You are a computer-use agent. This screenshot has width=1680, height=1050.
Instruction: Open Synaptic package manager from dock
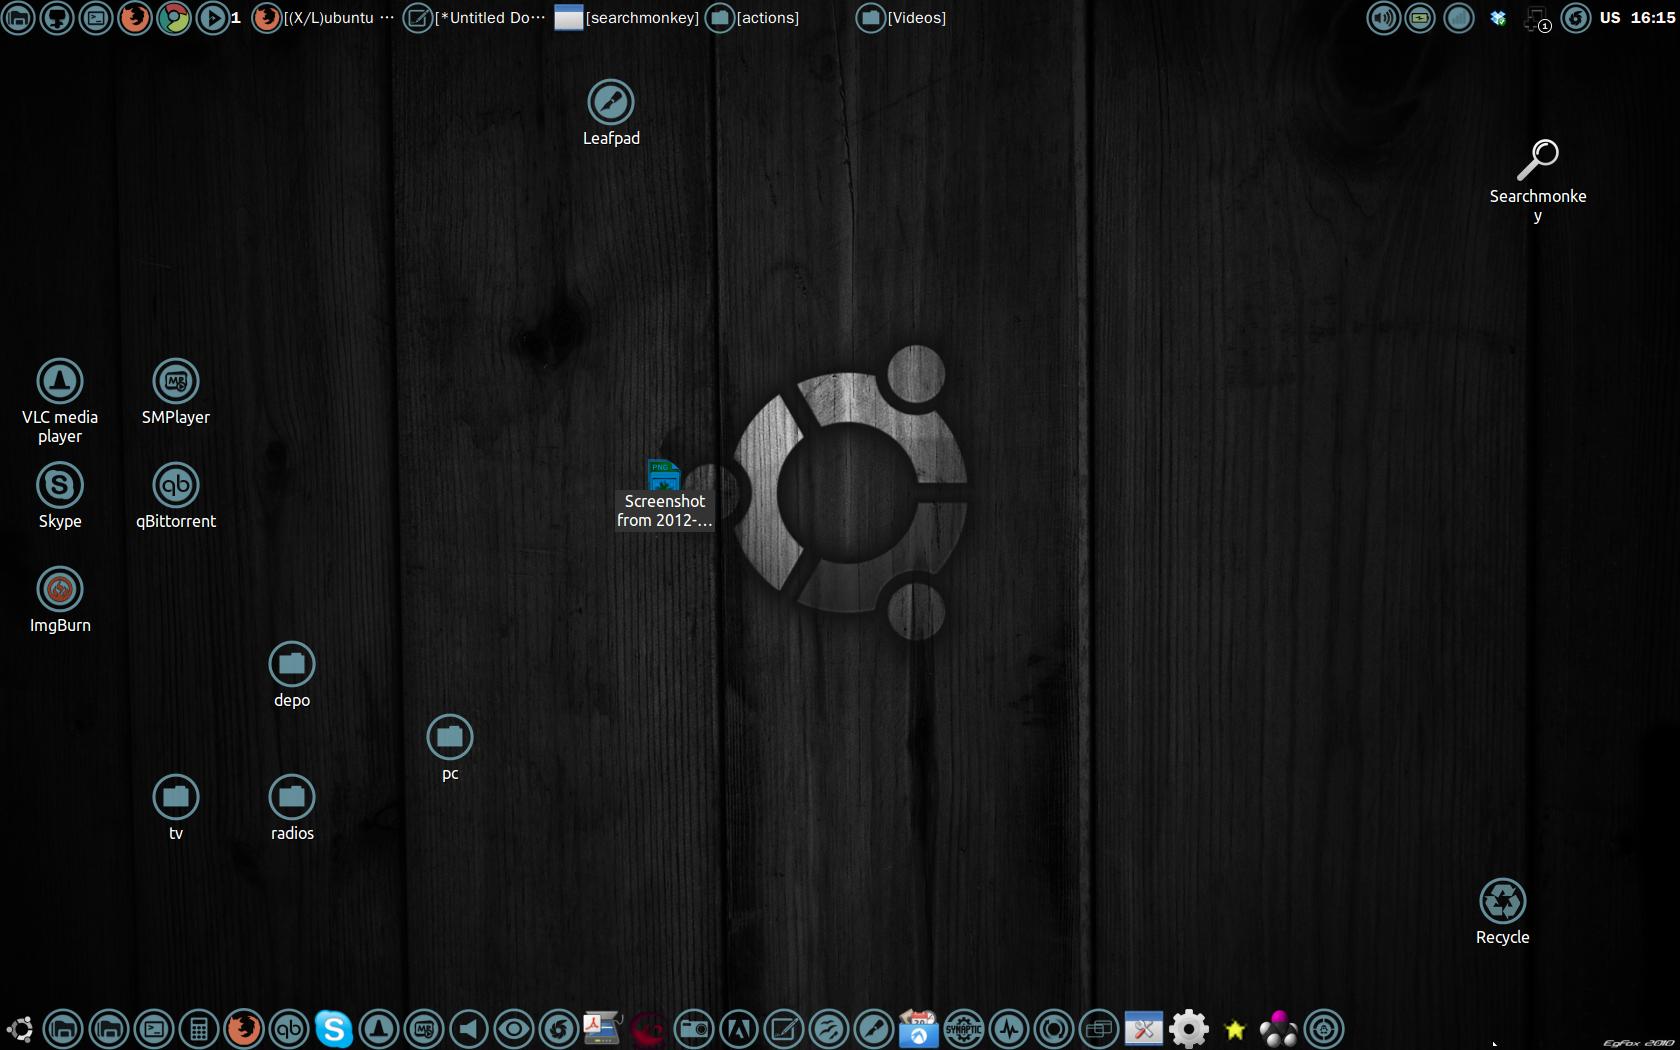pos(964,1029)
